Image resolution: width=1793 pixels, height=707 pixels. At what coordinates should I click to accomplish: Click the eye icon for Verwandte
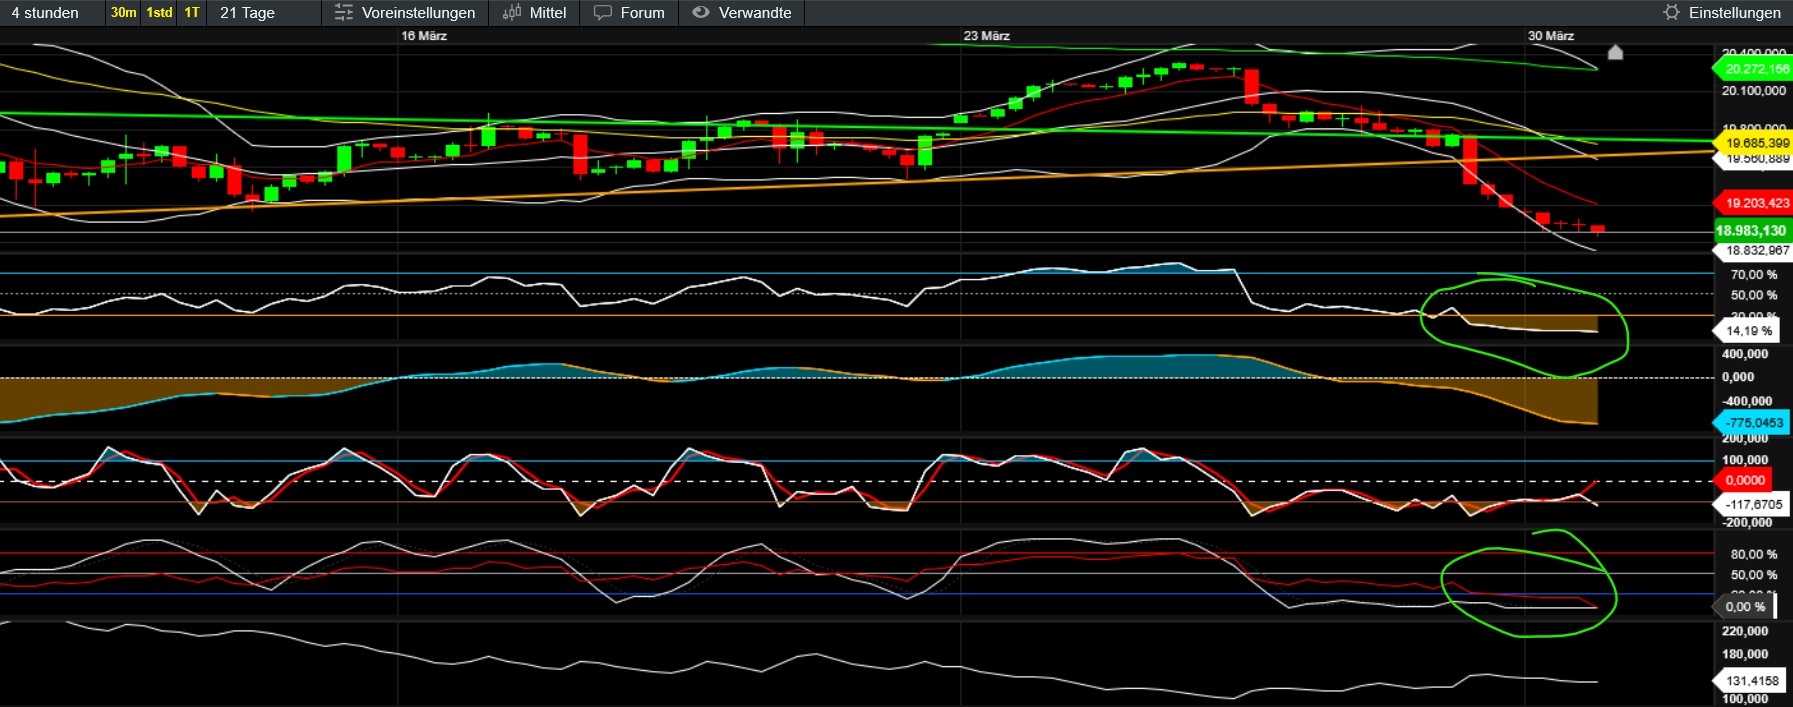pyautogui.click(x=701, y=12)
